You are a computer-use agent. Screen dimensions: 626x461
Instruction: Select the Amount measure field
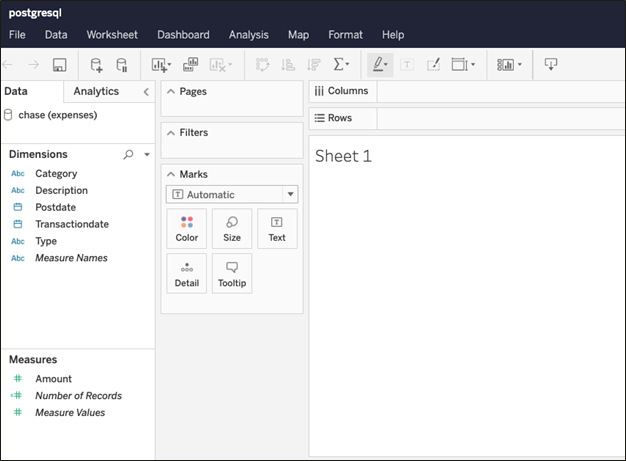[53, 379]
